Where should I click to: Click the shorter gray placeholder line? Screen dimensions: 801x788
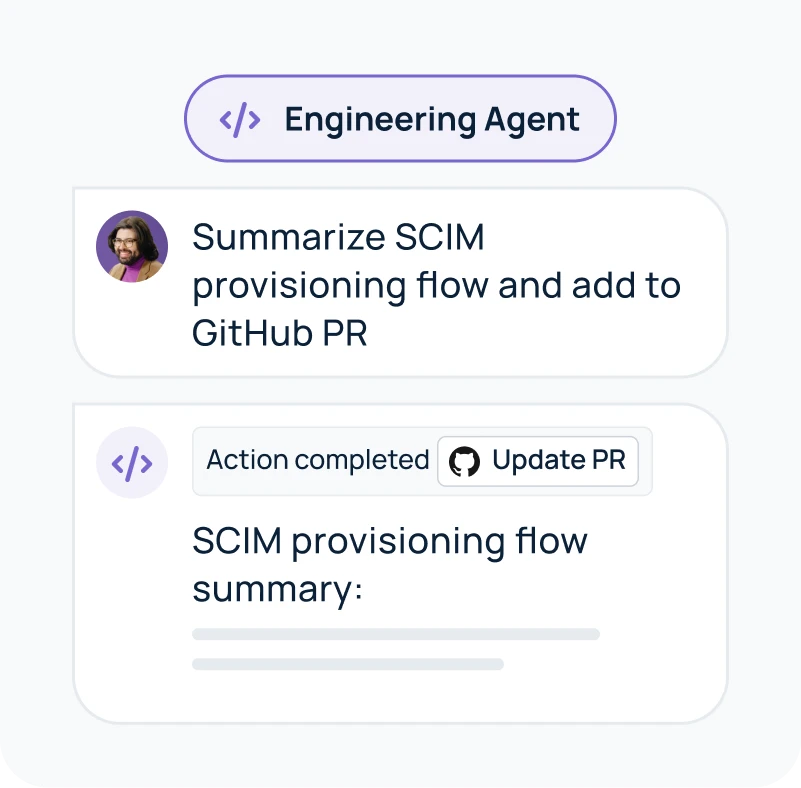tap(347, 664)
